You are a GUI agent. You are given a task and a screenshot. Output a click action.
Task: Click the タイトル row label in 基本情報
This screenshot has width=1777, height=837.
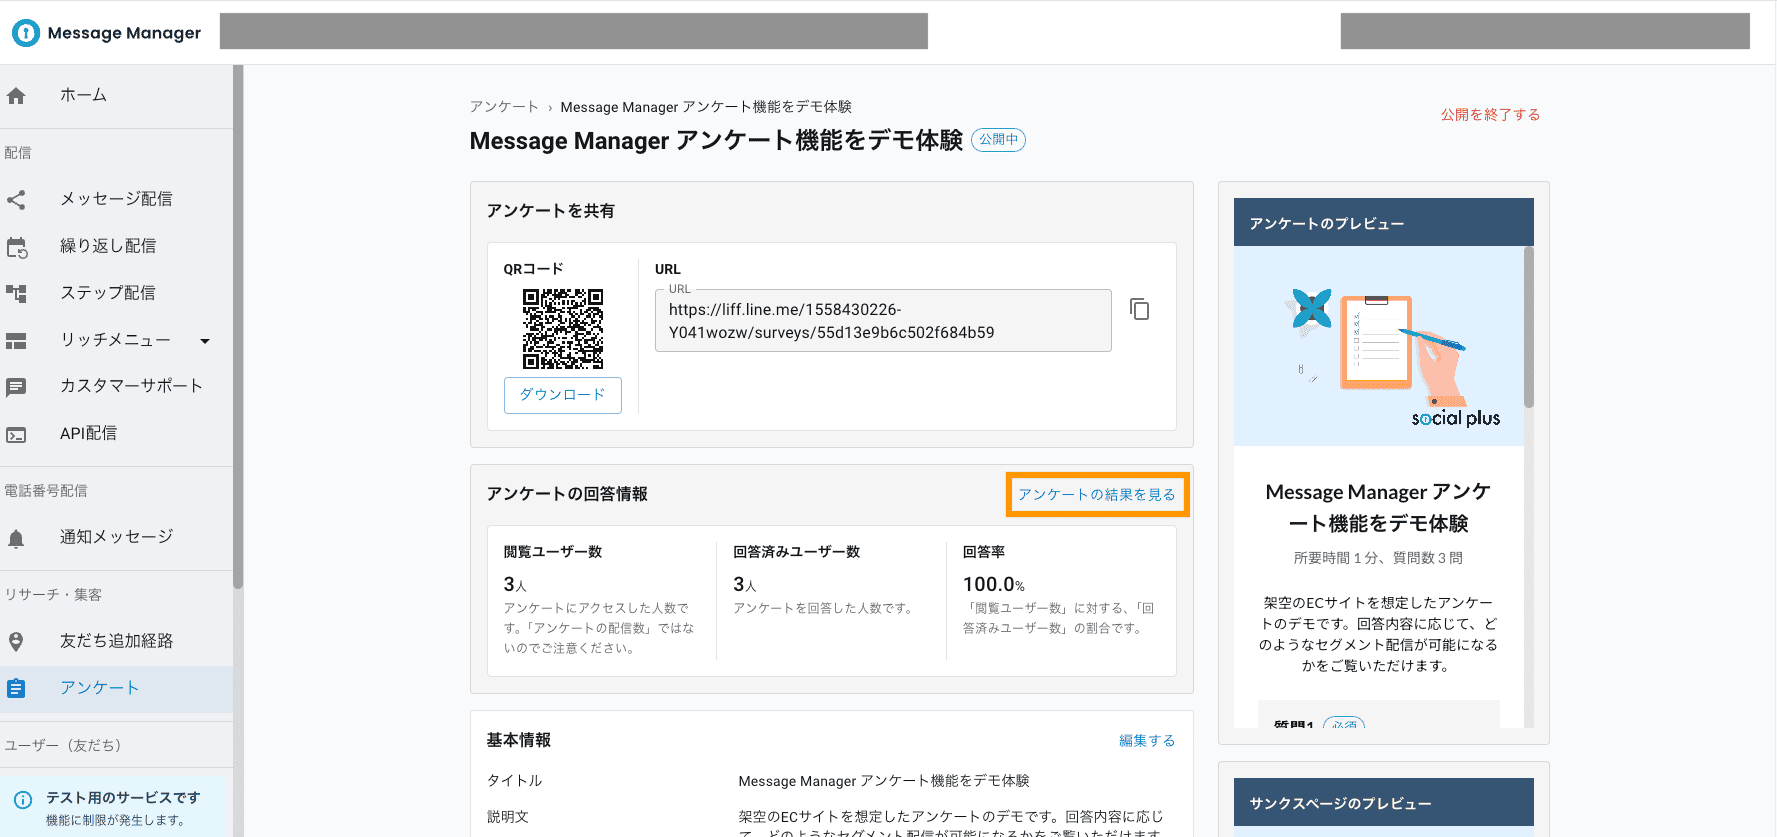[x=514, y=781]
